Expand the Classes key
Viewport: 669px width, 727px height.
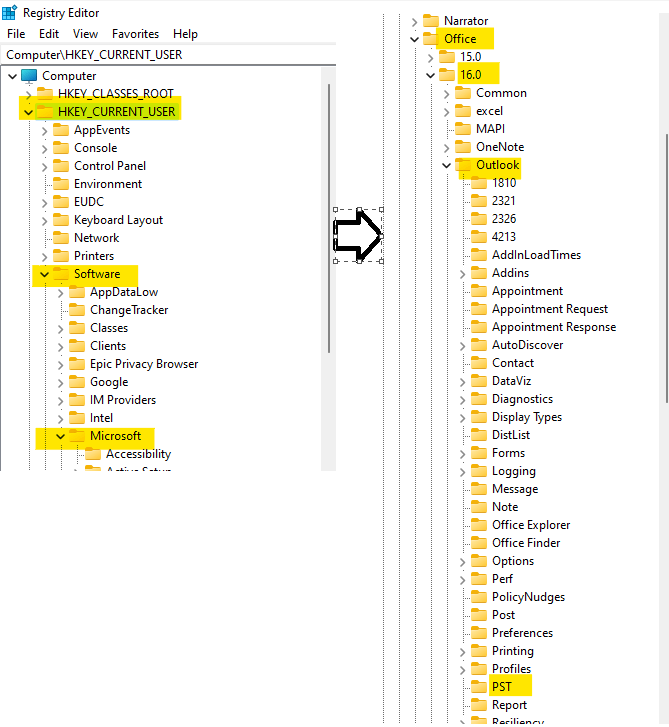click(x=60, y=329)
